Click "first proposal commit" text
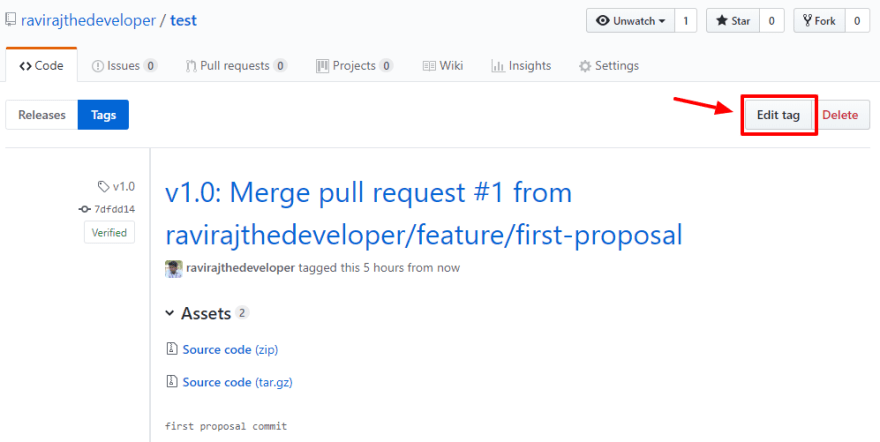Viewport: 880px width, 442px height. pyautogui.click(x=226, y=426)
